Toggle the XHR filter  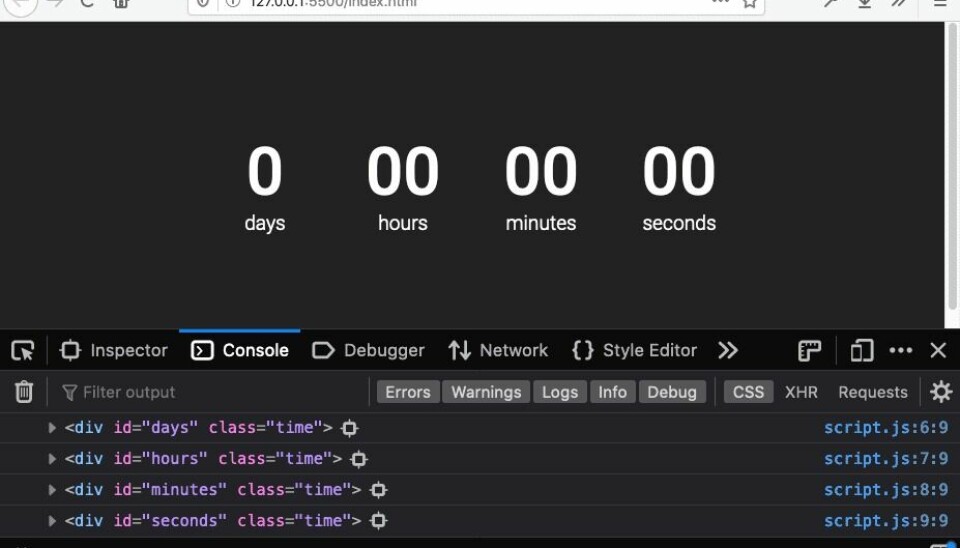click(x=801, y=392)
